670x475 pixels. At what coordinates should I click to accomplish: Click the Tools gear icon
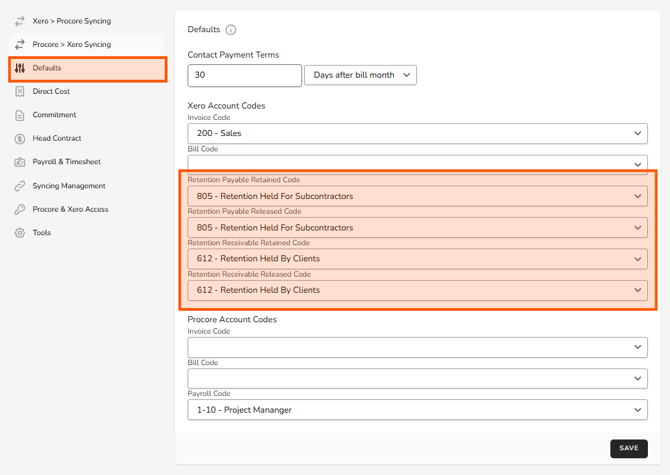(x=20, y=233)
